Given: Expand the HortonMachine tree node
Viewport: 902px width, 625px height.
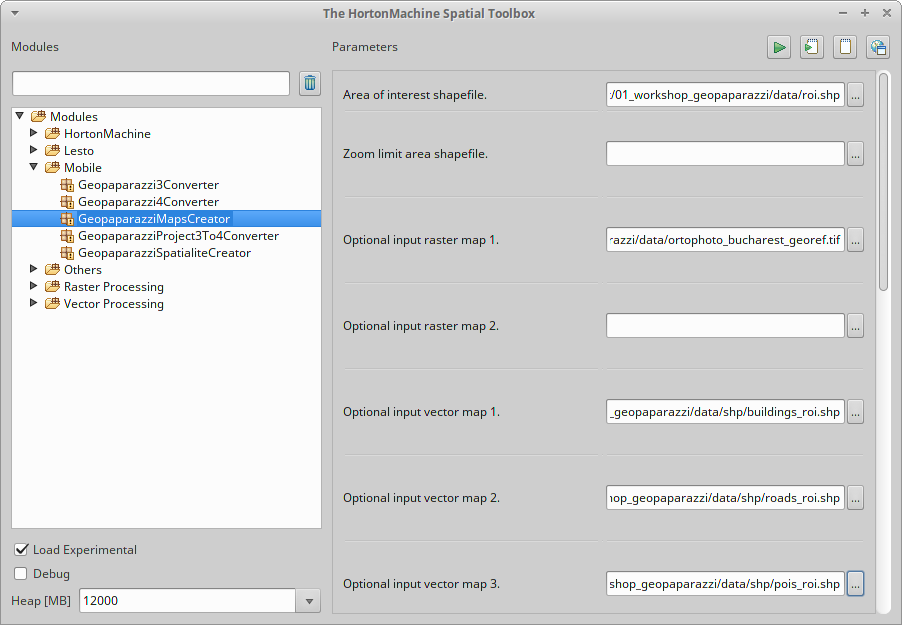Looking at the screenshot, I should click(x=33, y=133).
